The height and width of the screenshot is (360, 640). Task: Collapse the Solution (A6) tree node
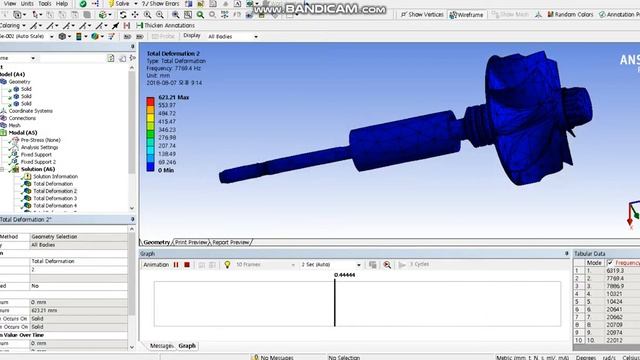click(x=2, y=169)
